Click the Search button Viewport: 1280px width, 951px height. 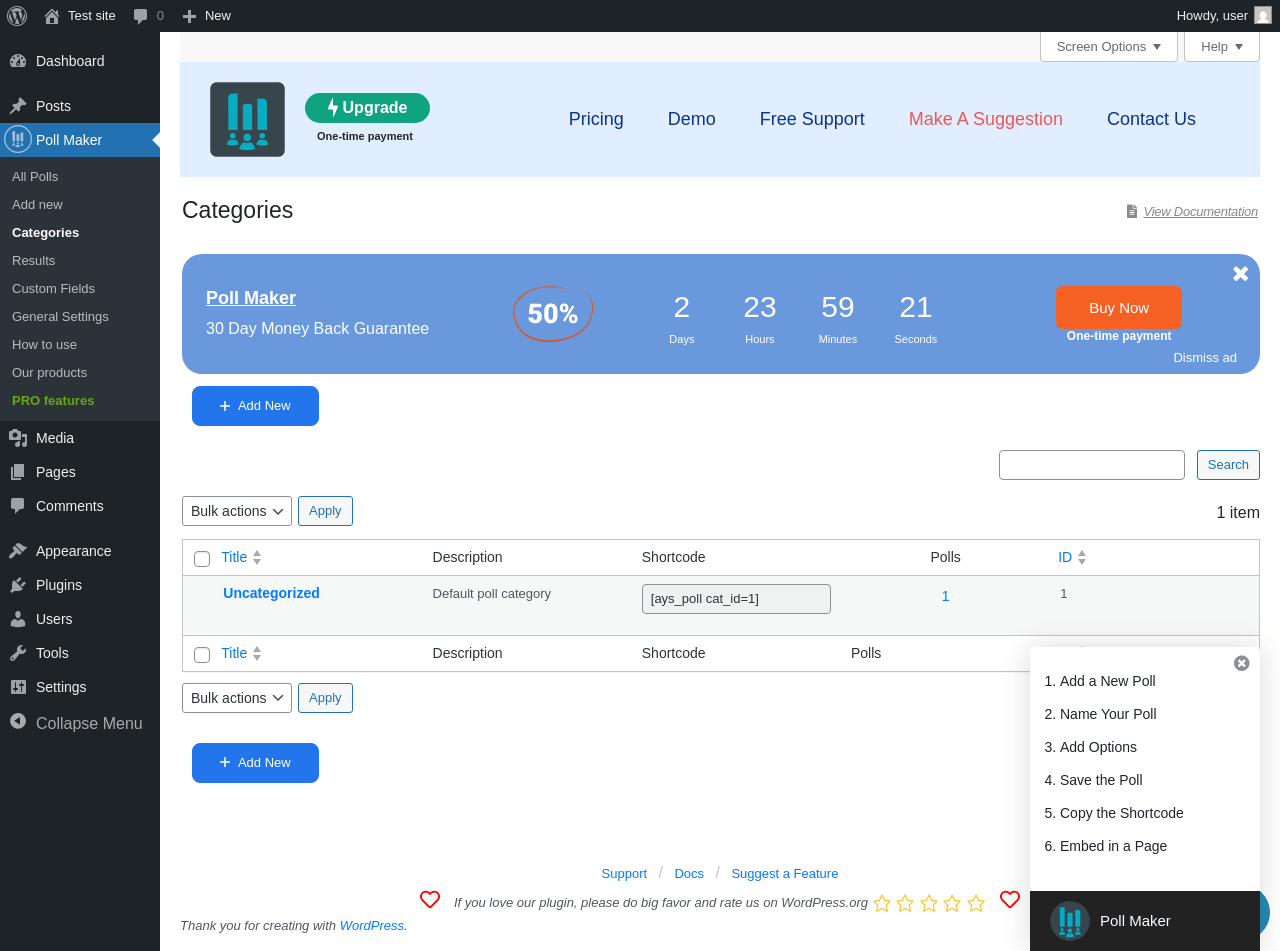[1228, 465]
